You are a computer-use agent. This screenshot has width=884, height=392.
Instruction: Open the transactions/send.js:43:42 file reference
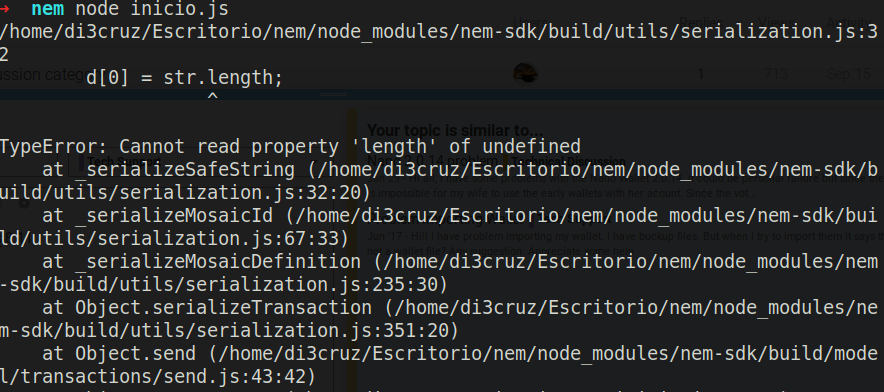point(158,376)
